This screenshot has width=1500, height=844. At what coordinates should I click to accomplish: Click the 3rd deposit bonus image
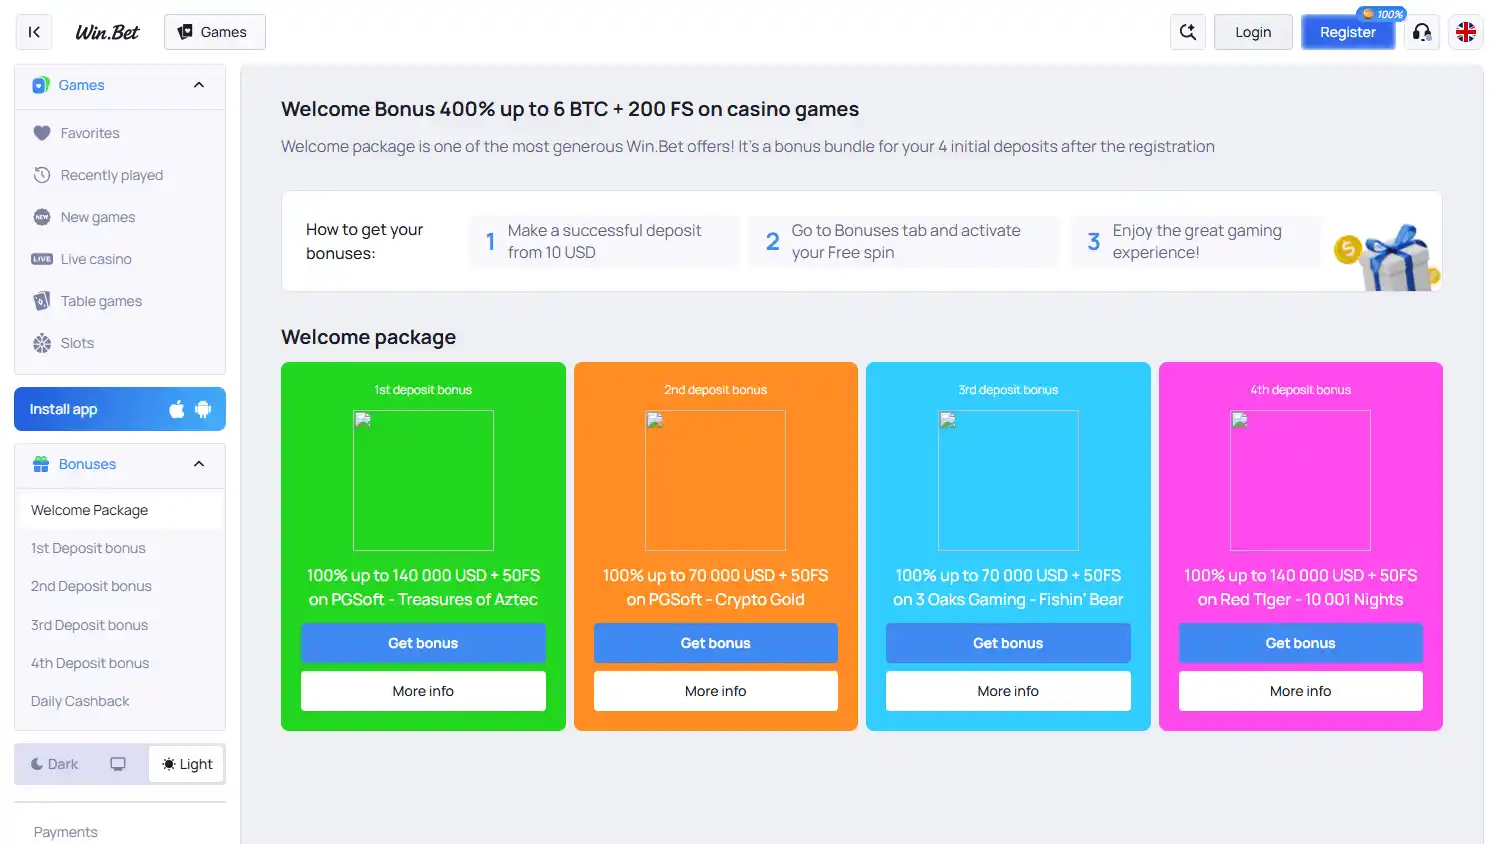tap(1008, 480)
